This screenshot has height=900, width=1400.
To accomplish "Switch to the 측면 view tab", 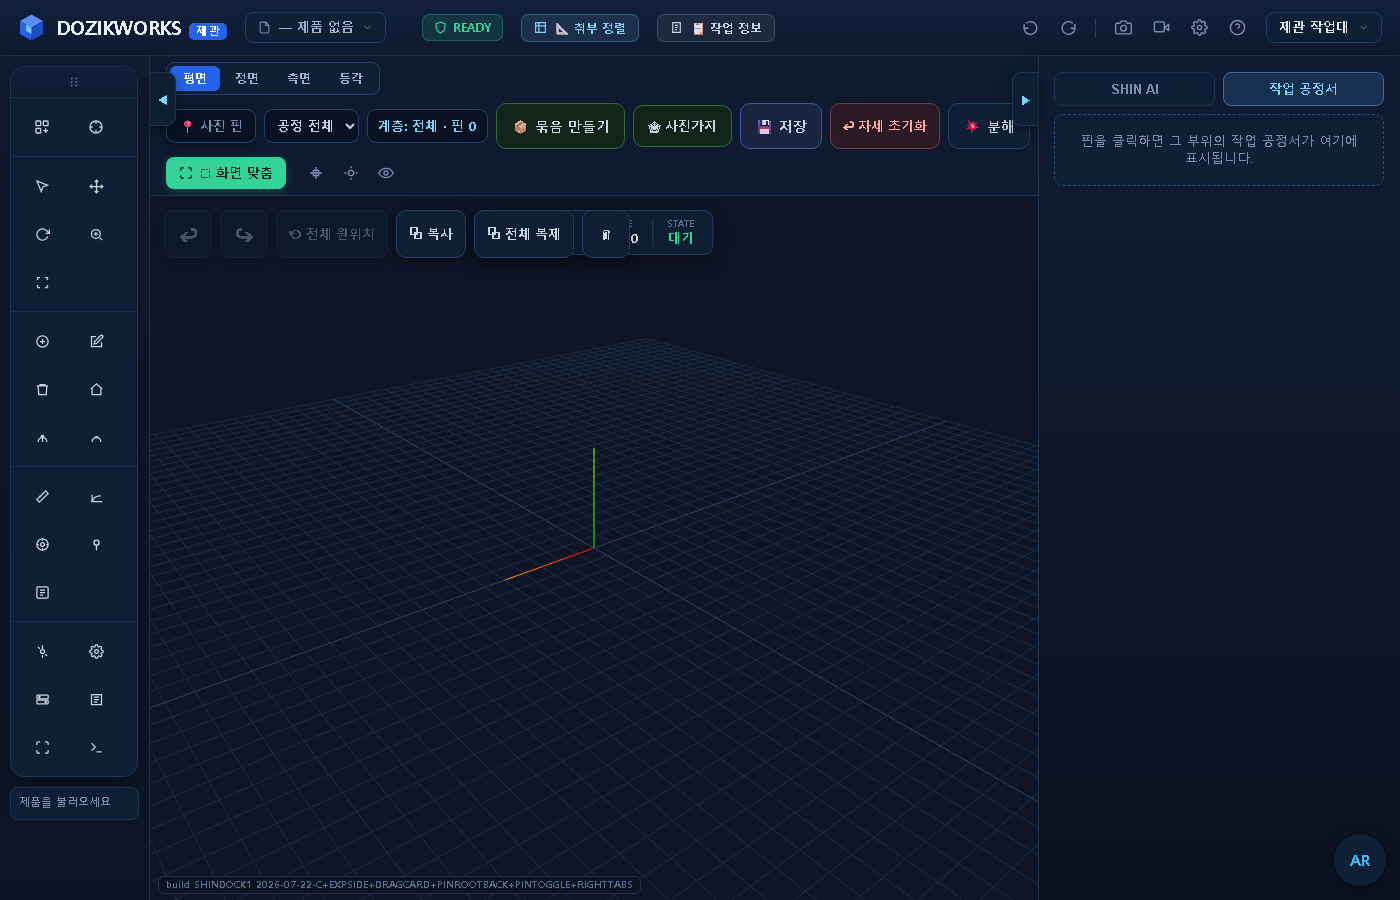I will (299, 78).
